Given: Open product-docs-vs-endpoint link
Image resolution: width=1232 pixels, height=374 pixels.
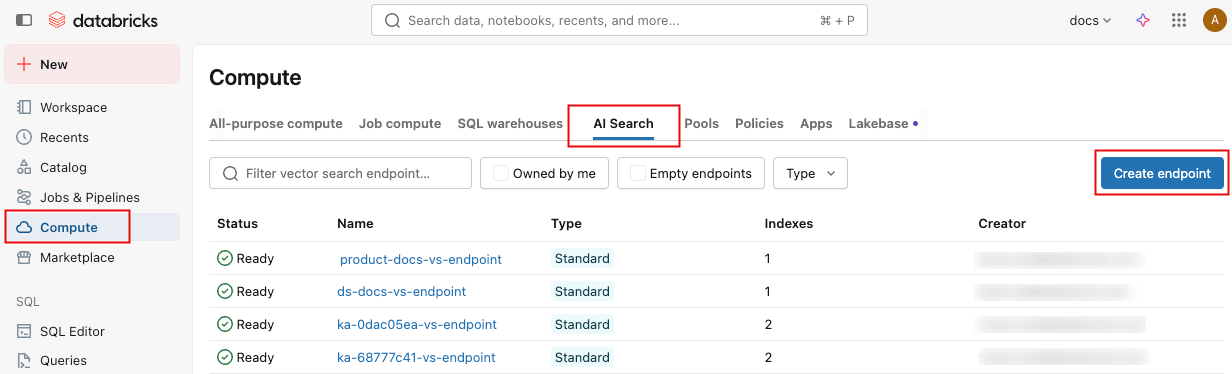Looking at the screenshot, I should [421, 259].
